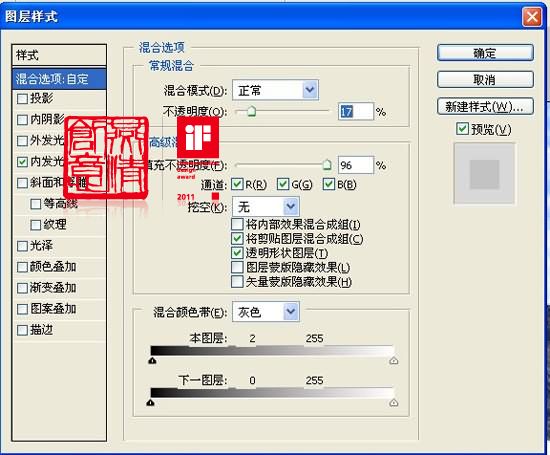The image size is (550, 455).
Task: Select the 描边 stroke style entry
Action: pos(59,330)
